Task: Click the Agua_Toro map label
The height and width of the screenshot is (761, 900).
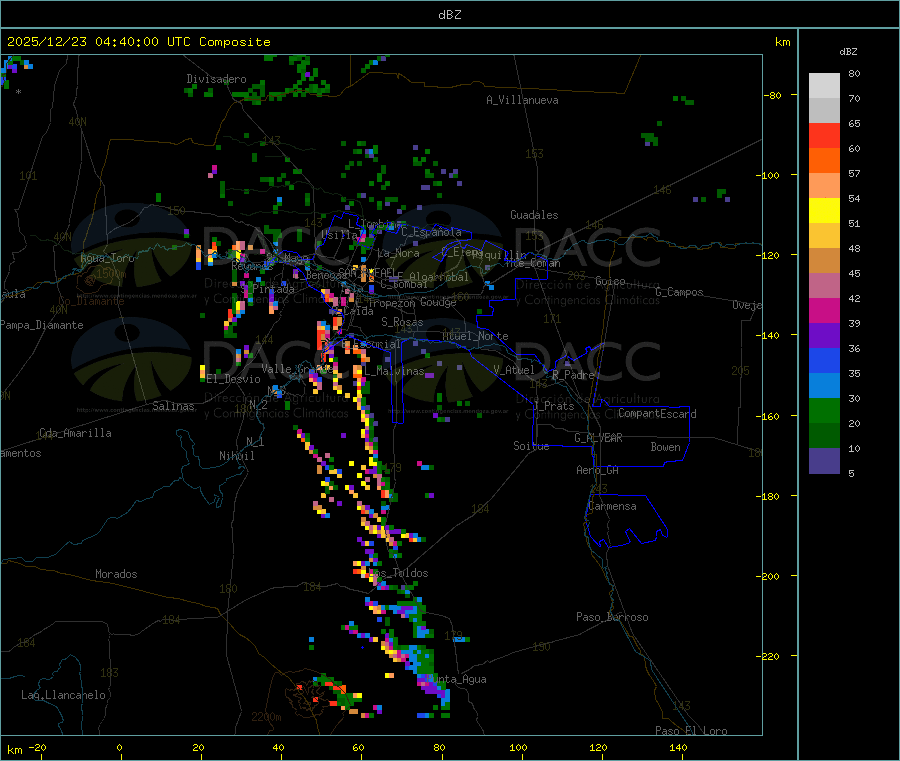Action: 107,258
